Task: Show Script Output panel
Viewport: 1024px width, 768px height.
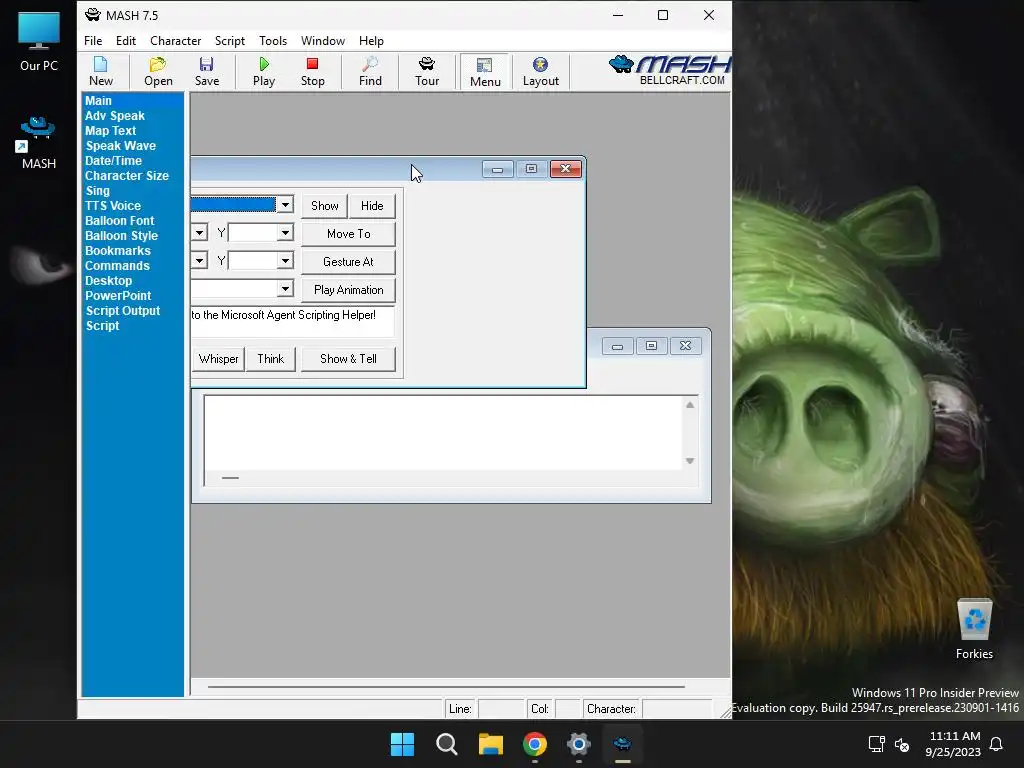Action: click(x=123, y=311)
